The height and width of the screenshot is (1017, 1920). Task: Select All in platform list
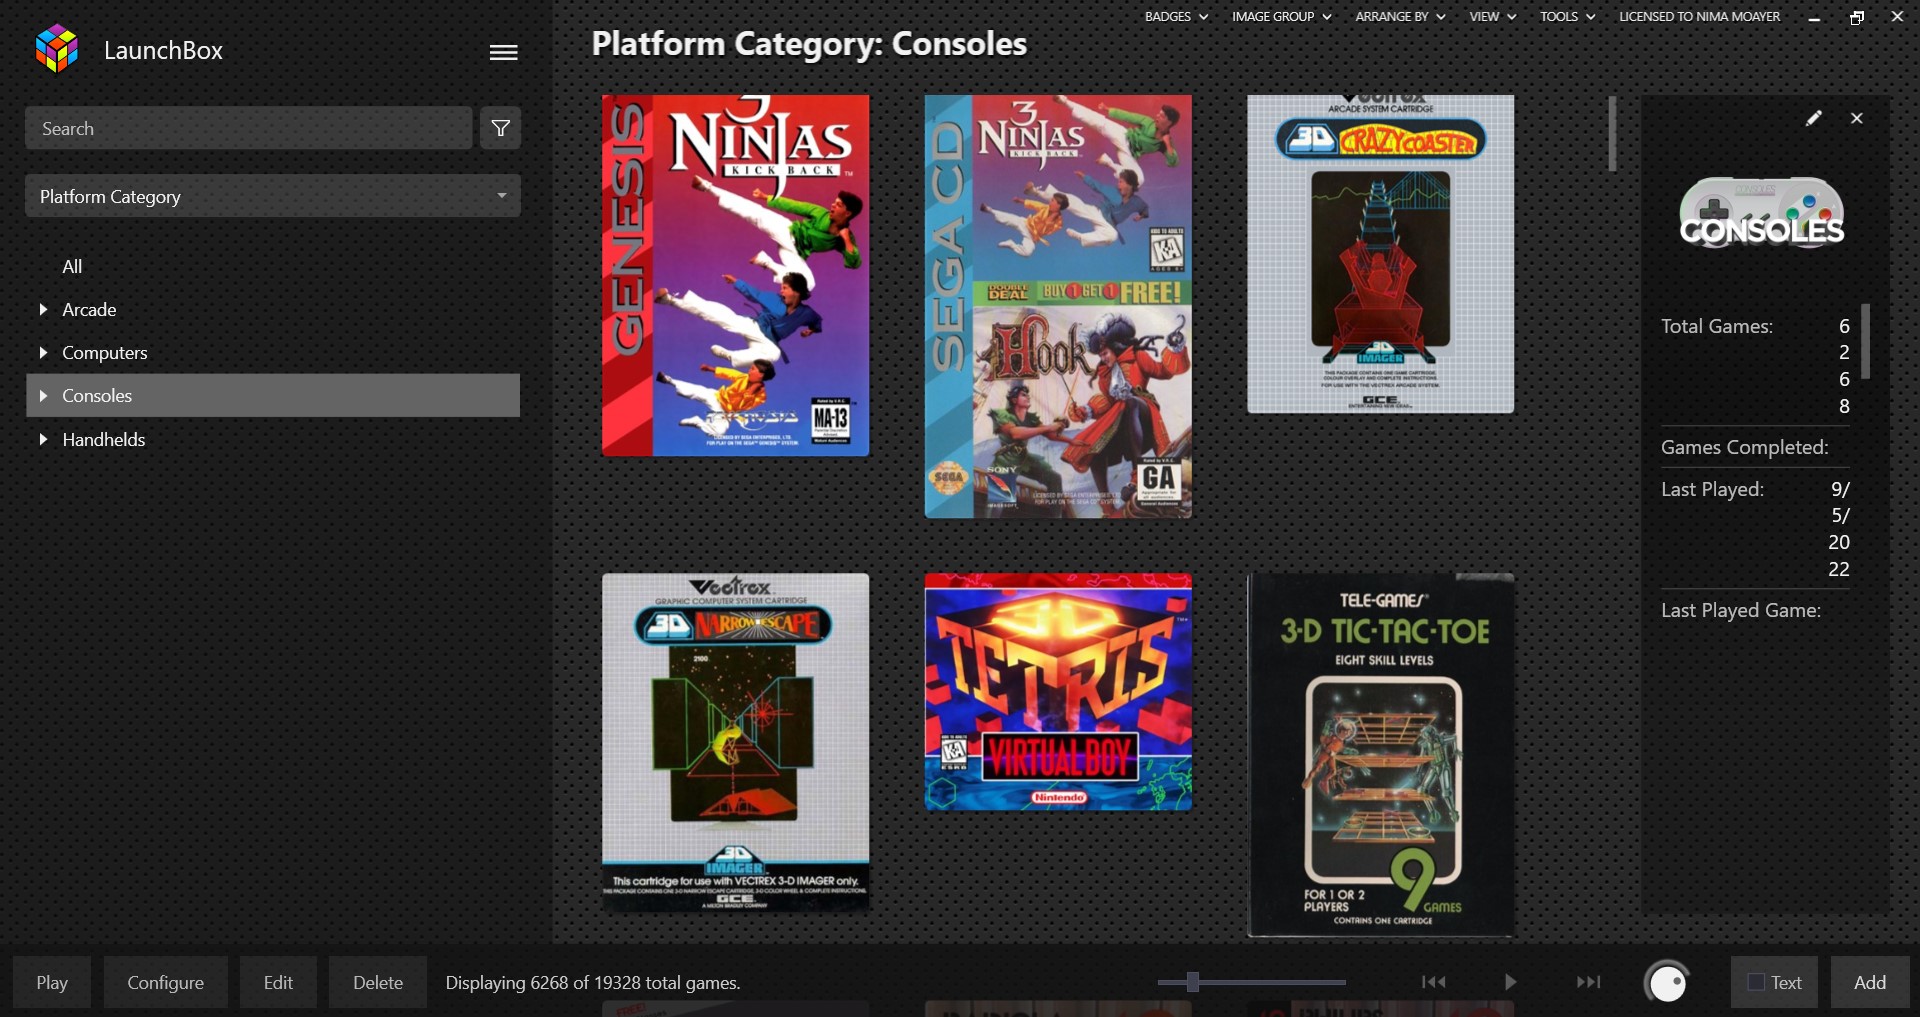pos(72,267)
